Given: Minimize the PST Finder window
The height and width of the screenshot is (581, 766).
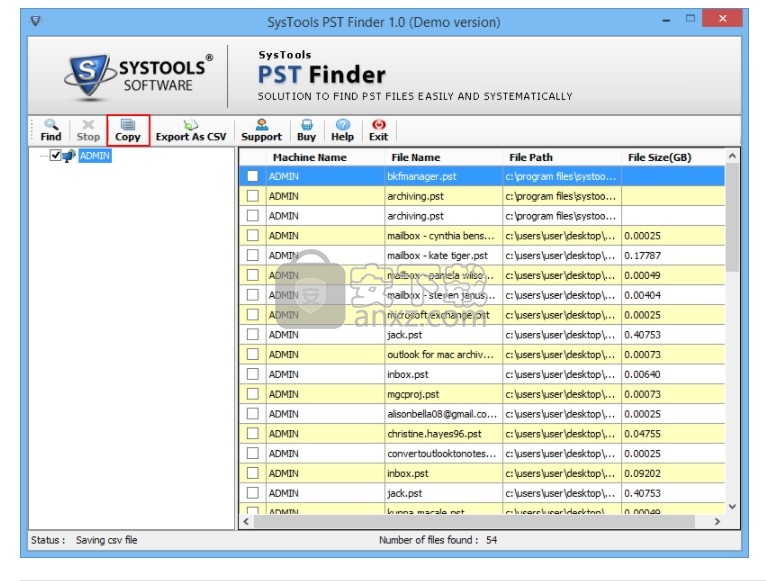Looking at the screenshot, I should click(666, 20).
